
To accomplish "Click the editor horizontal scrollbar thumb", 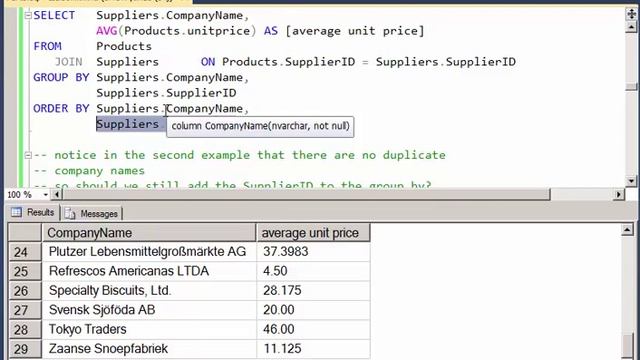I will [x=306, y=195].
